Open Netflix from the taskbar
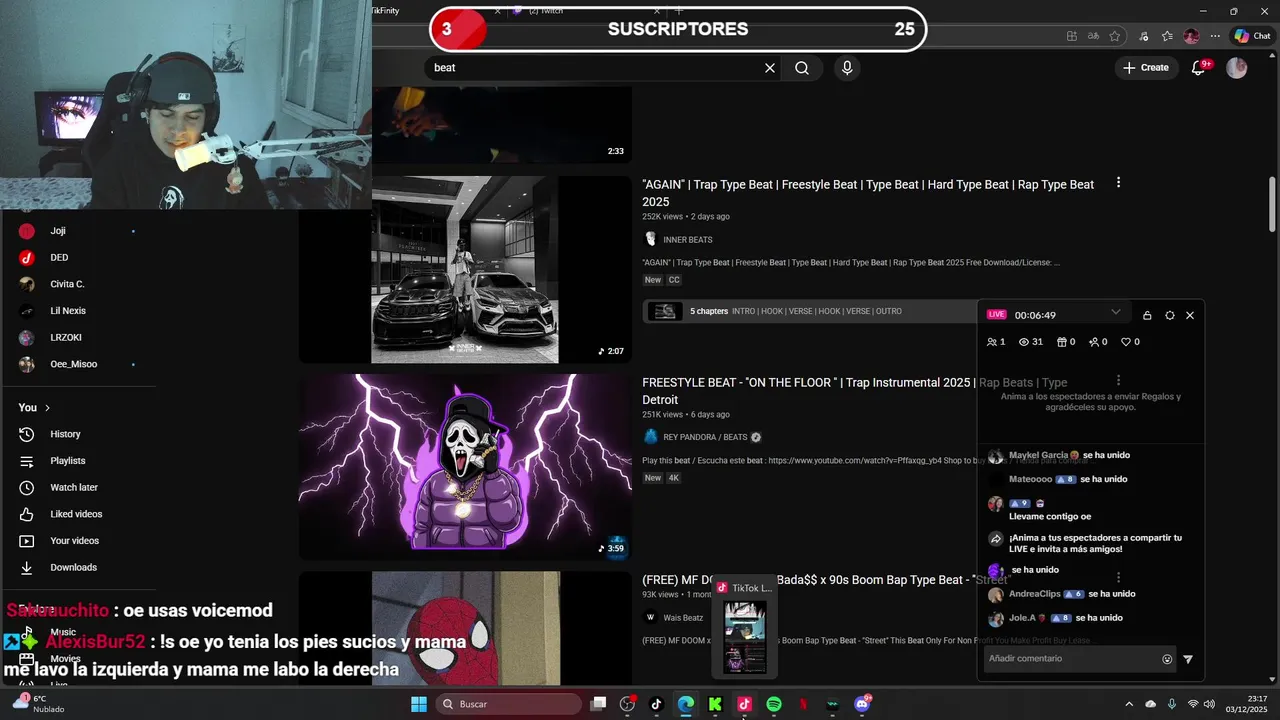 click(803, 704)
